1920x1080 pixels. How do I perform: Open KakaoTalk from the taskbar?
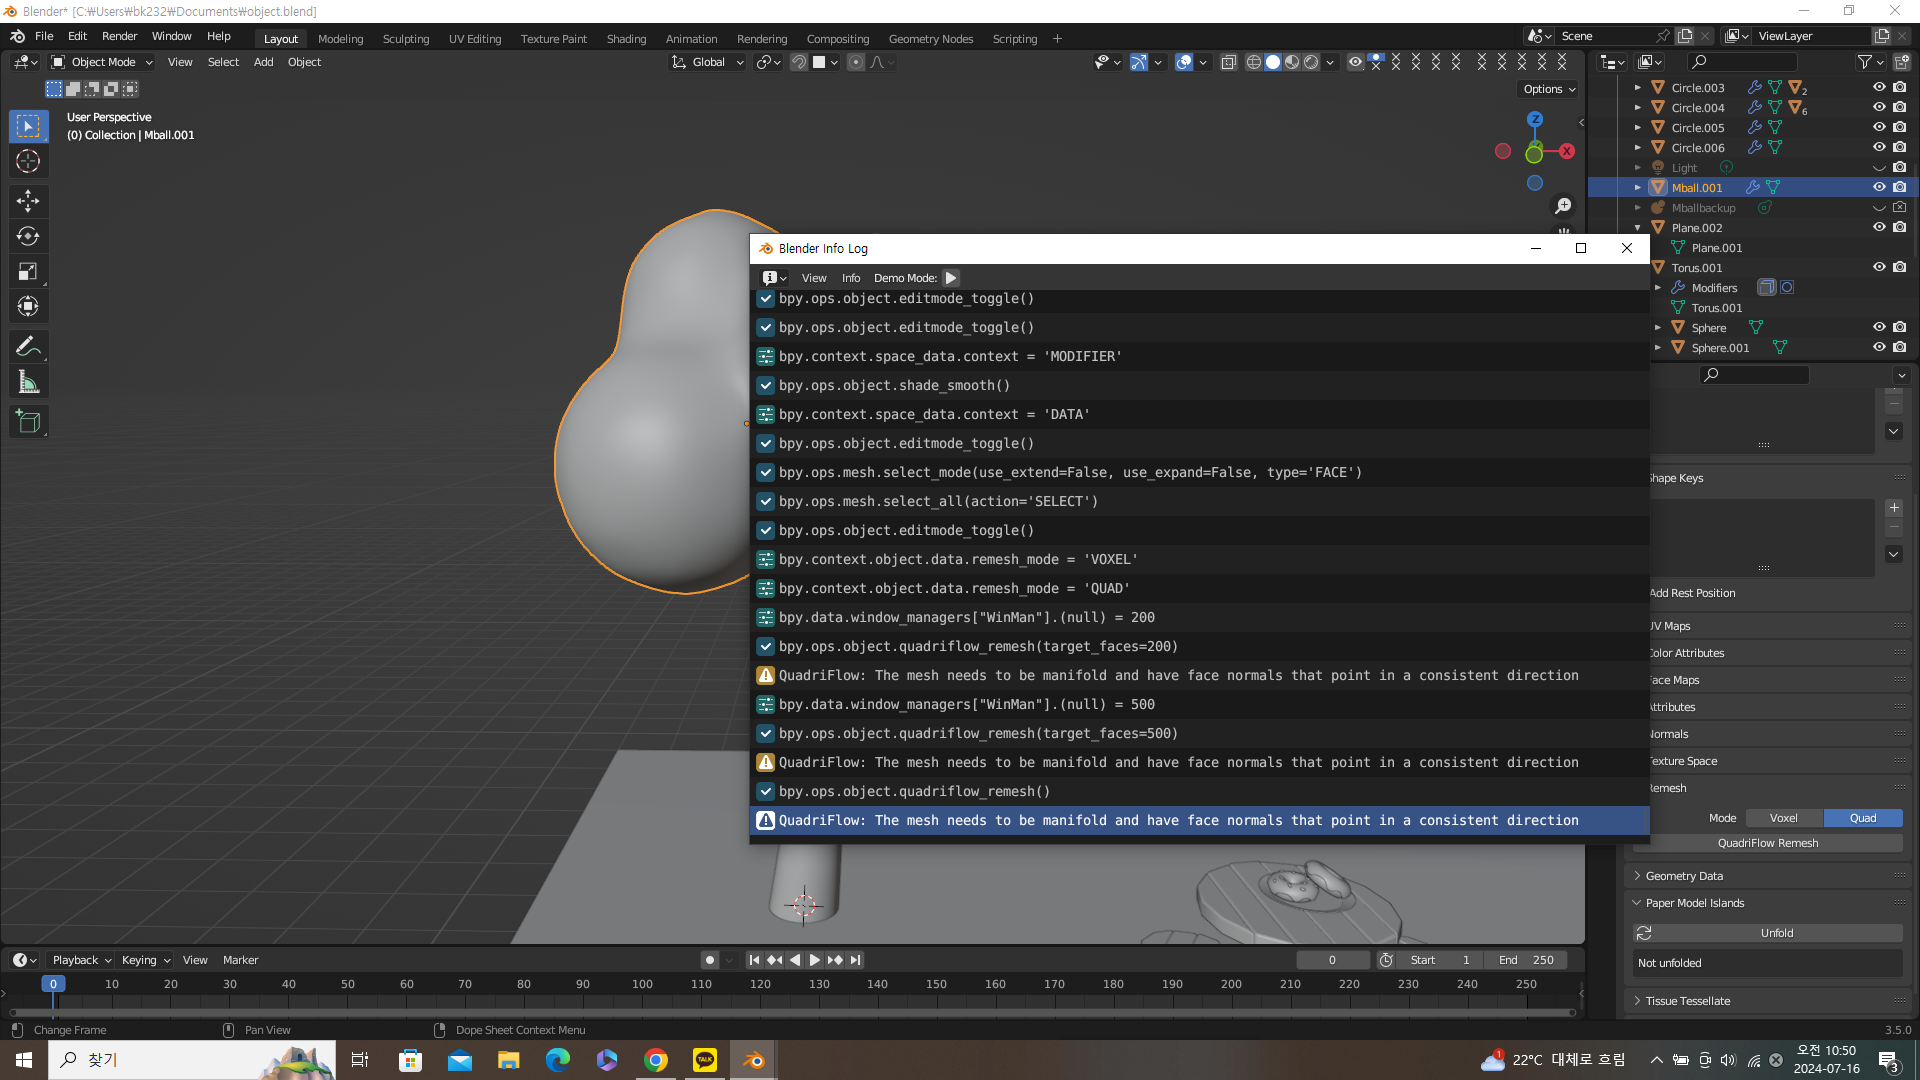705,1060
